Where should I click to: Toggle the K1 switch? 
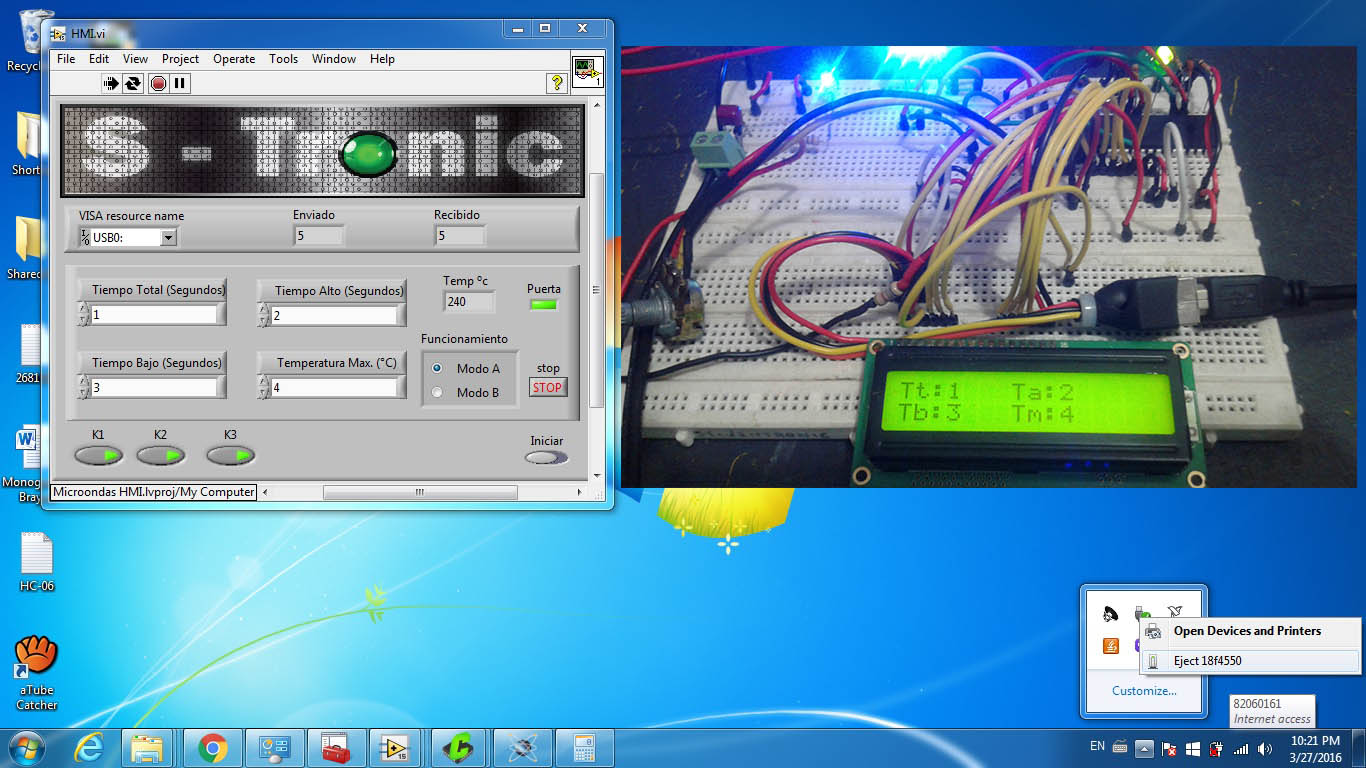(x=98, y=455)
